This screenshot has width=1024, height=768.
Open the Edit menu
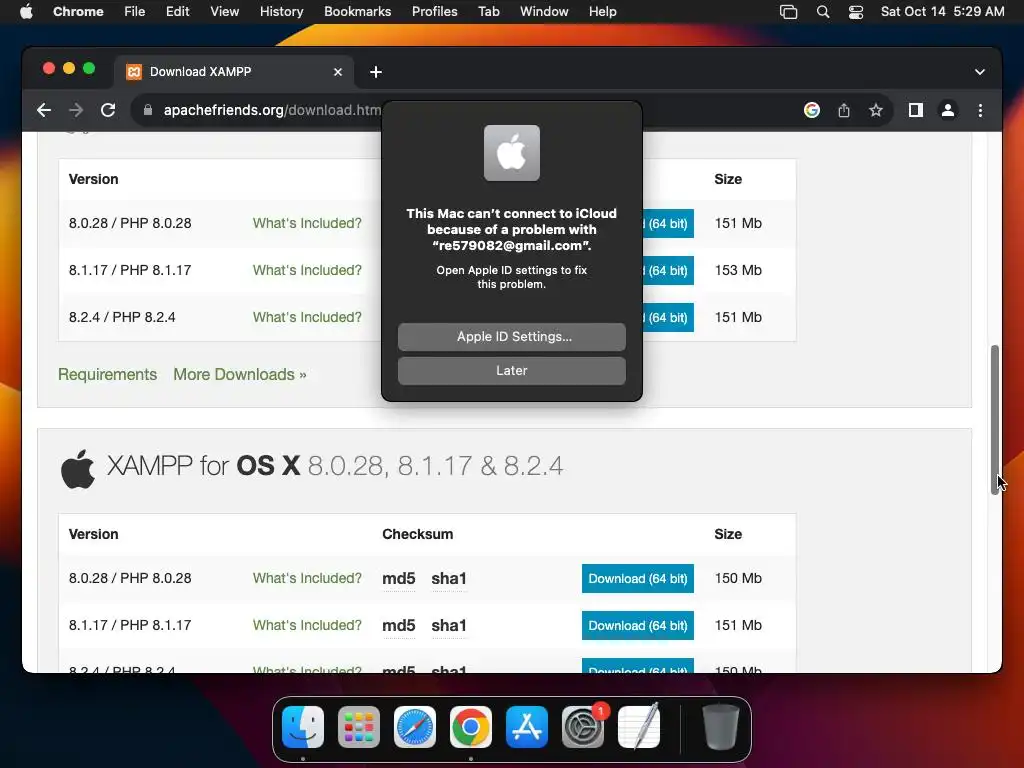coord(177,11)
